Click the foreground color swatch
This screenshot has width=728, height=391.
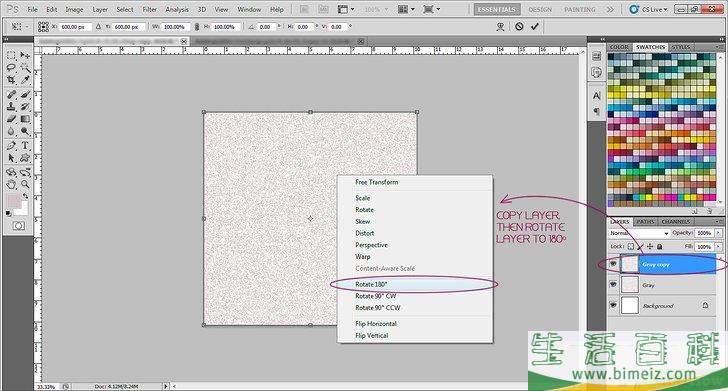[x=13, y=202]
